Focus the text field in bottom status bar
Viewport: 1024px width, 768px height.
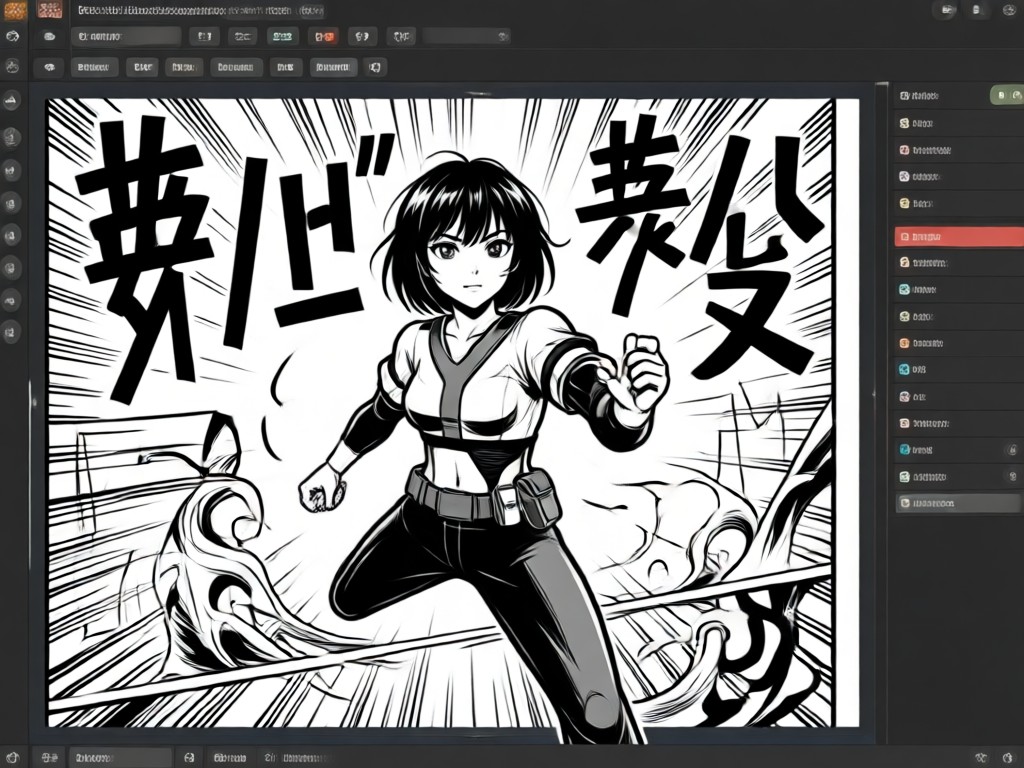[x=120, y=758]
